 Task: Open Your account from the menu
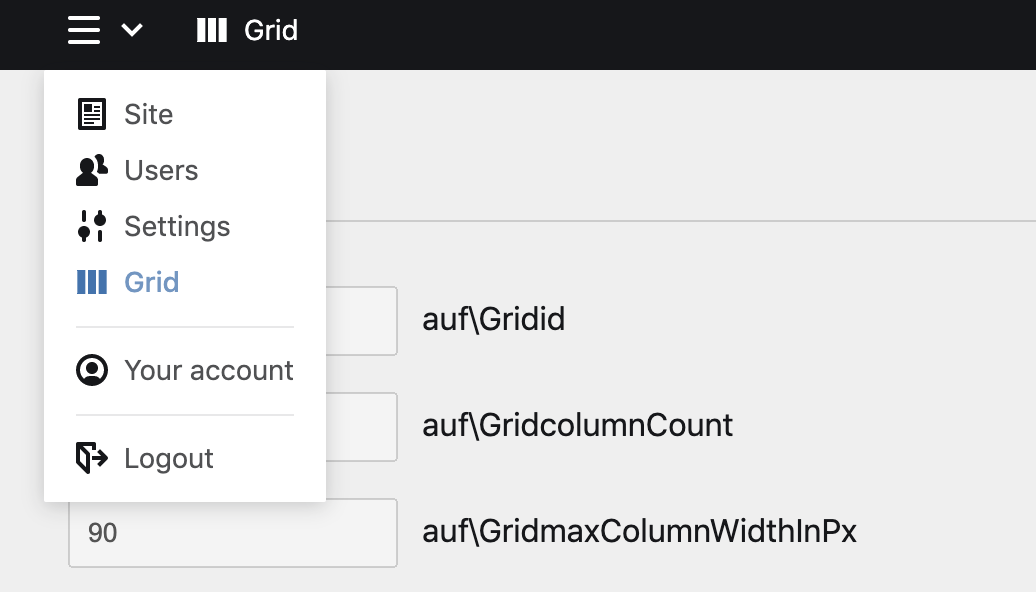pos(209,370)
